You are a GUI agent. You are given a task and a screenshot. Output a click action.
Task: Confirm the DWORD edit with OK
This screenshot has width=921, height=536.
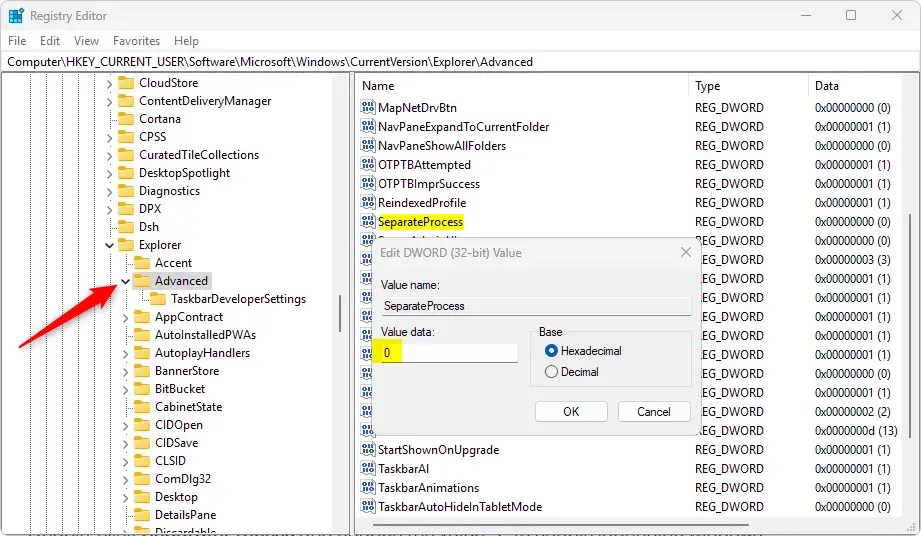tap(571, 412)
